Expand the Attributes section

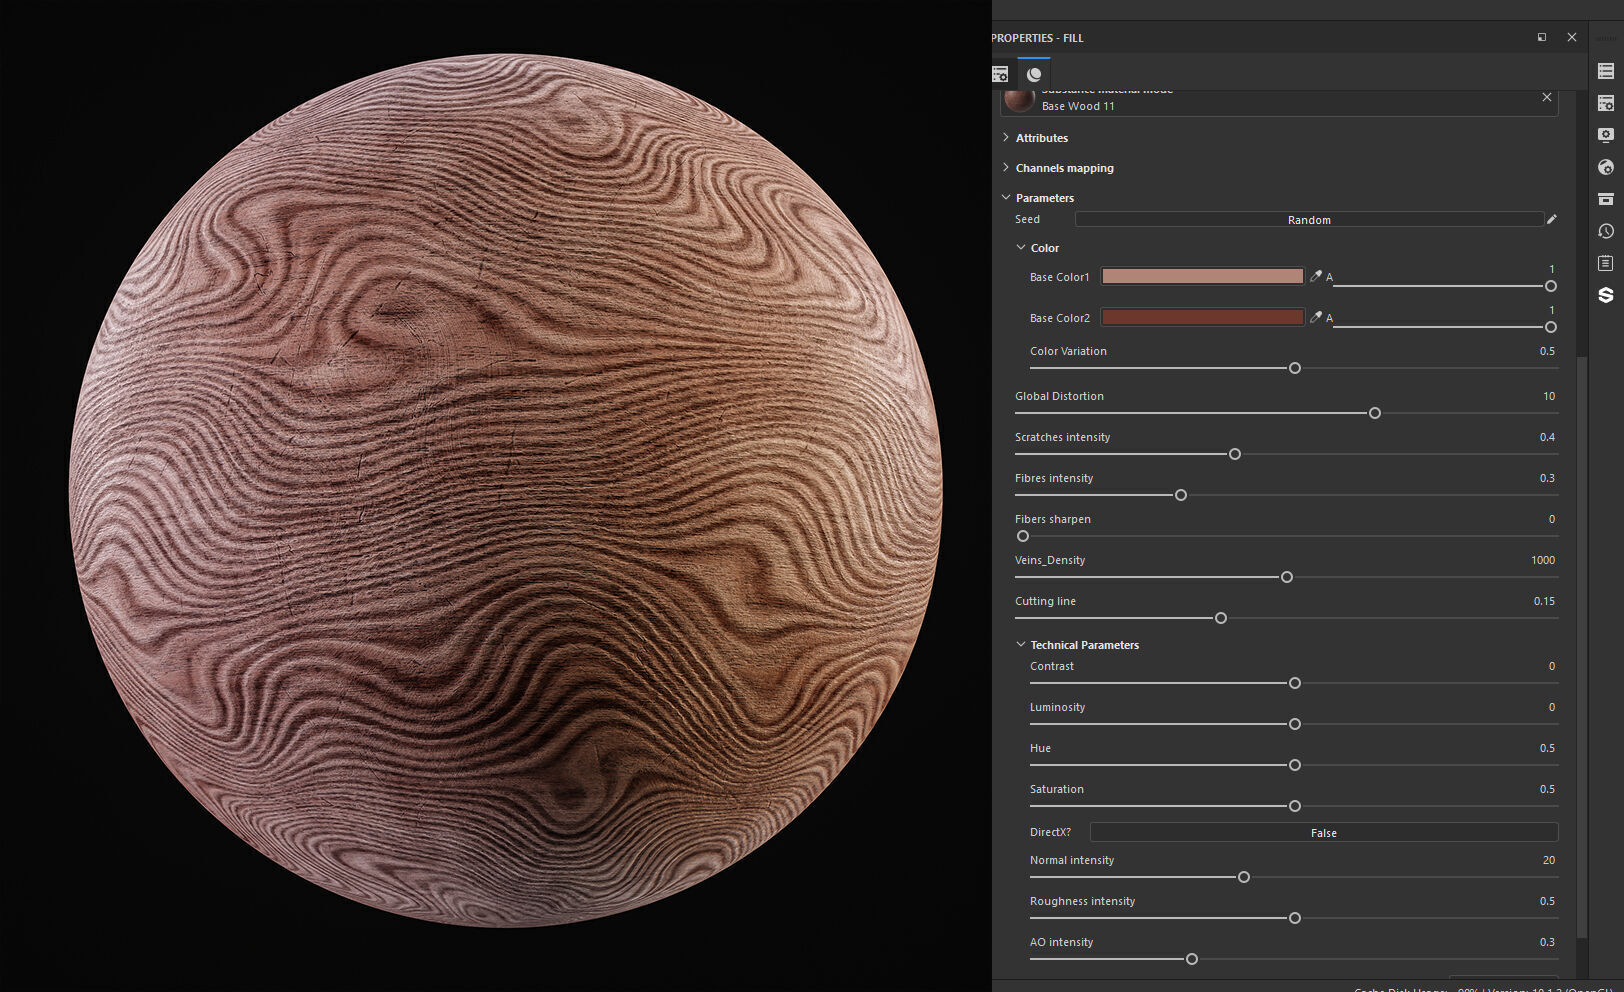[x=1006, y=137]
